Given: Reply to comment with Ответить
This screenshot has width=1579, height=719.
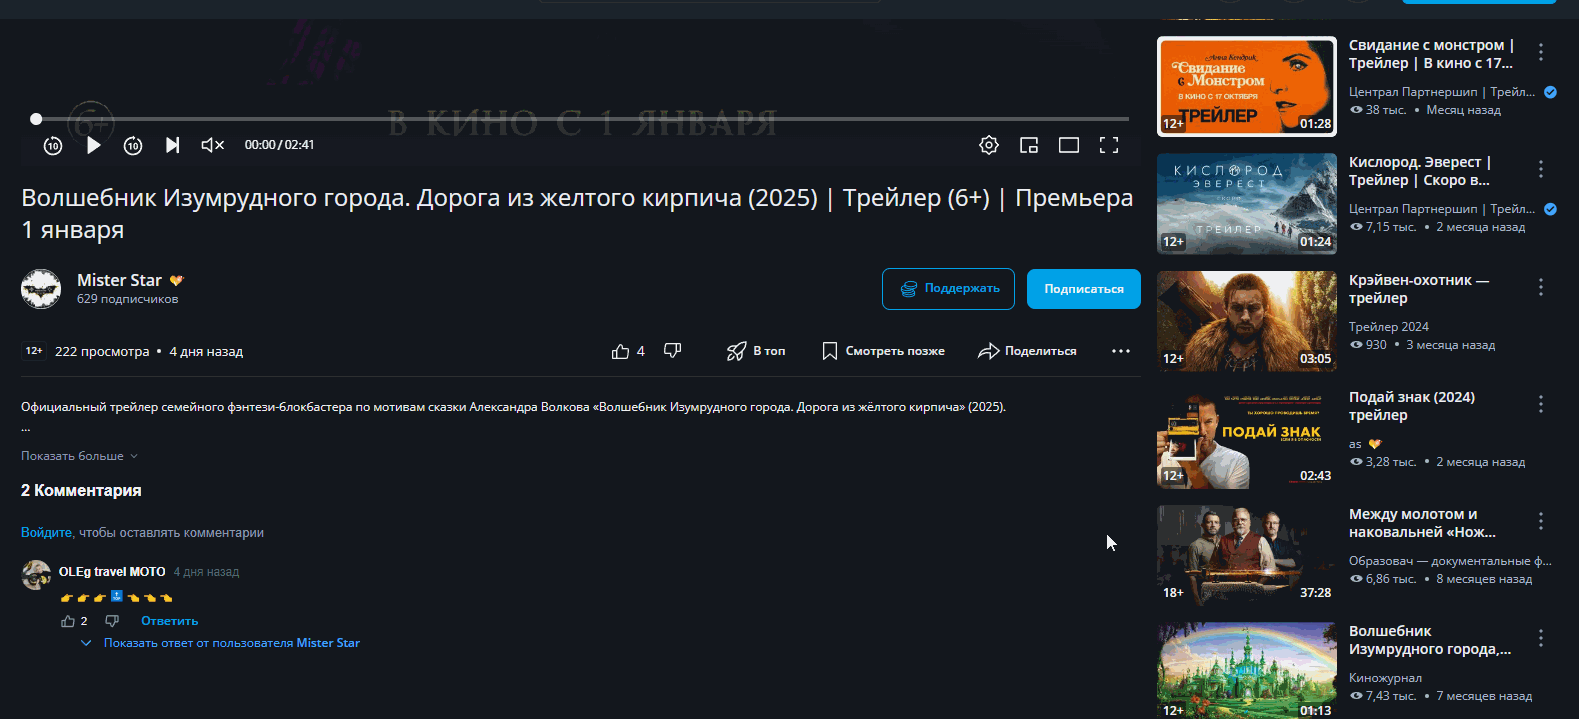Looking at the screenshot, I should [x=170, y=621].
